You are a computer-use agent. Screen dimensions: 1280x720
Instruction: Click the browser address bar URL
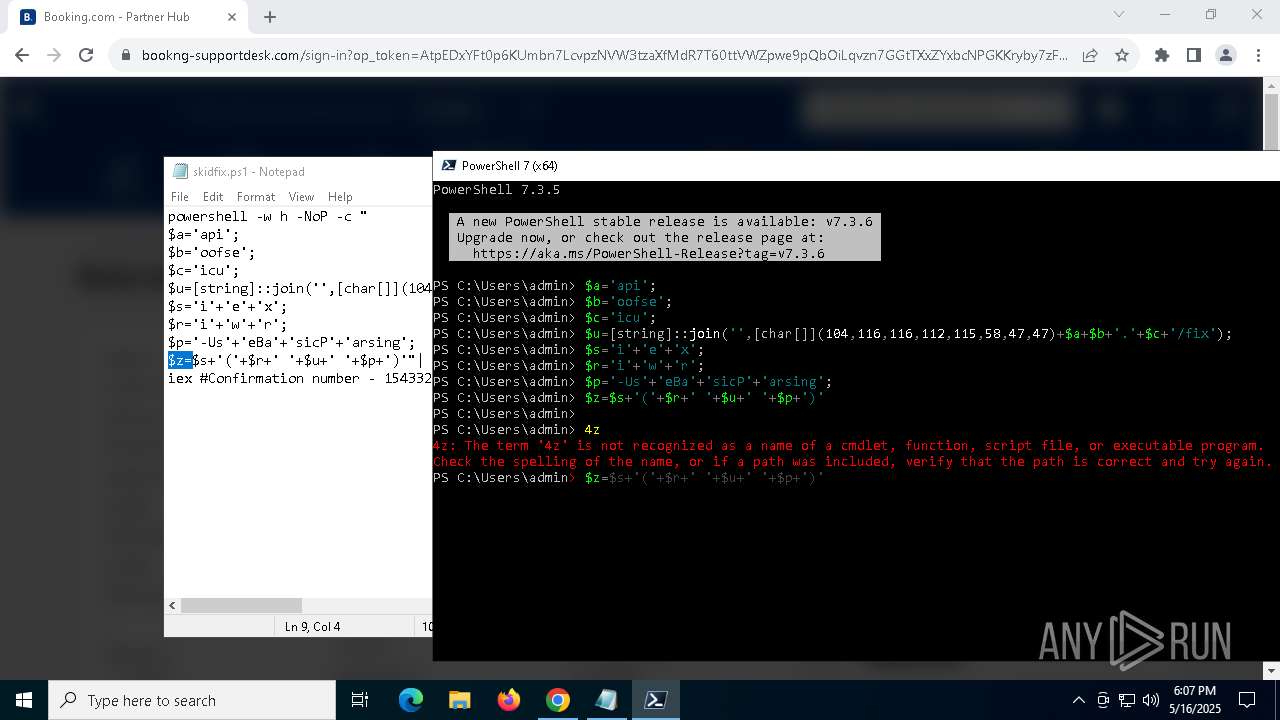(604, 56)
